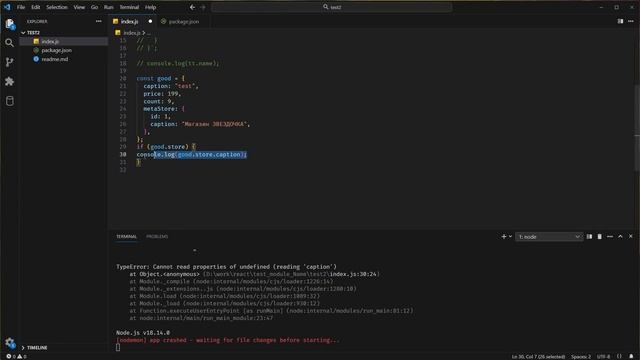Open readme.md from the file tree
The width and height of the screenshot is (640, 360).
64,59
